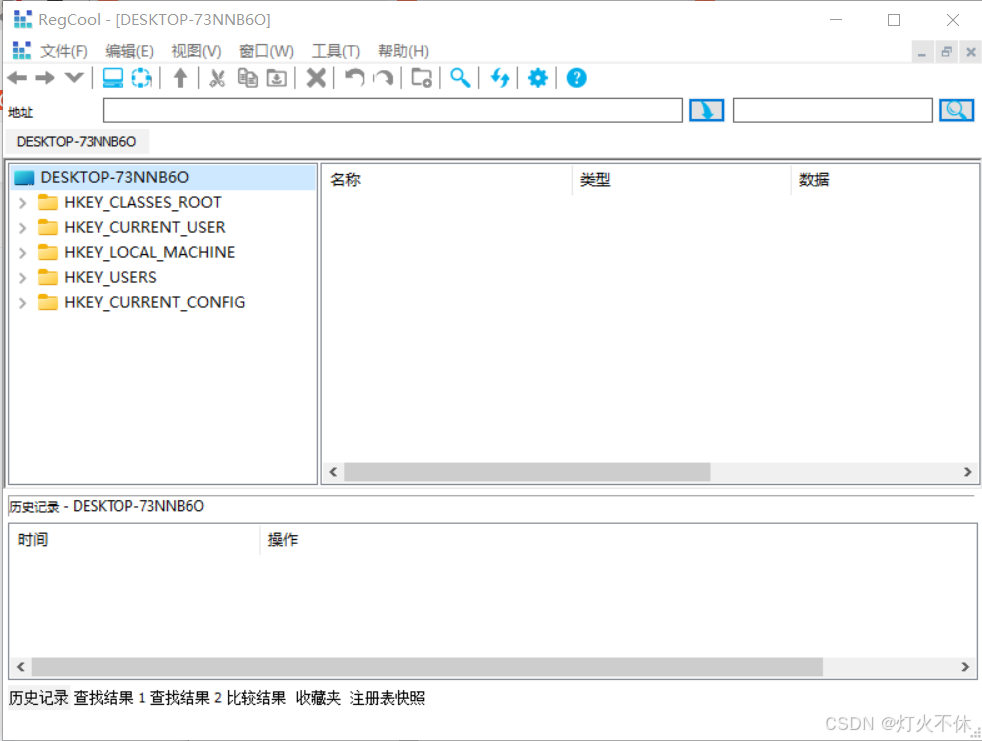Click values pane horizontal scrollbar thumb
This screenshot has width=982, height=741.
click(527, 472)
